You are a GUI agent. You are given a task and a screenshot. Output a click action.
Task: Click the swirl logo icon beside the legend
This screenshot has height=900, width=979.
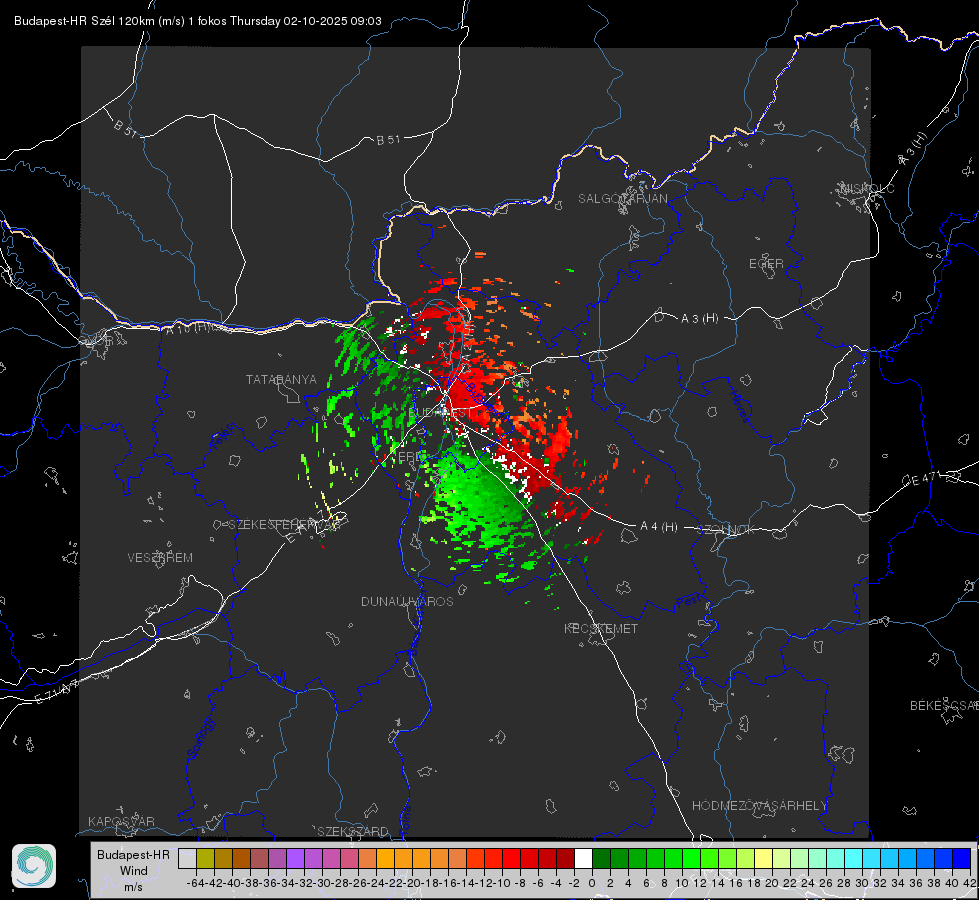[34, 866]
